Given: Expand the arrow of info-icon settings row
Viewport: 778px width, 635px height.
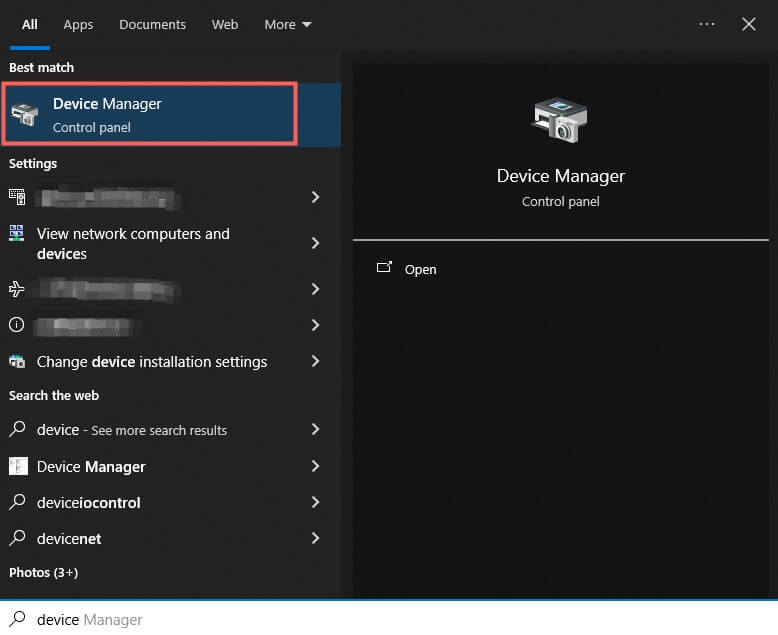Looking at the screenshot, I should (315, 325).
